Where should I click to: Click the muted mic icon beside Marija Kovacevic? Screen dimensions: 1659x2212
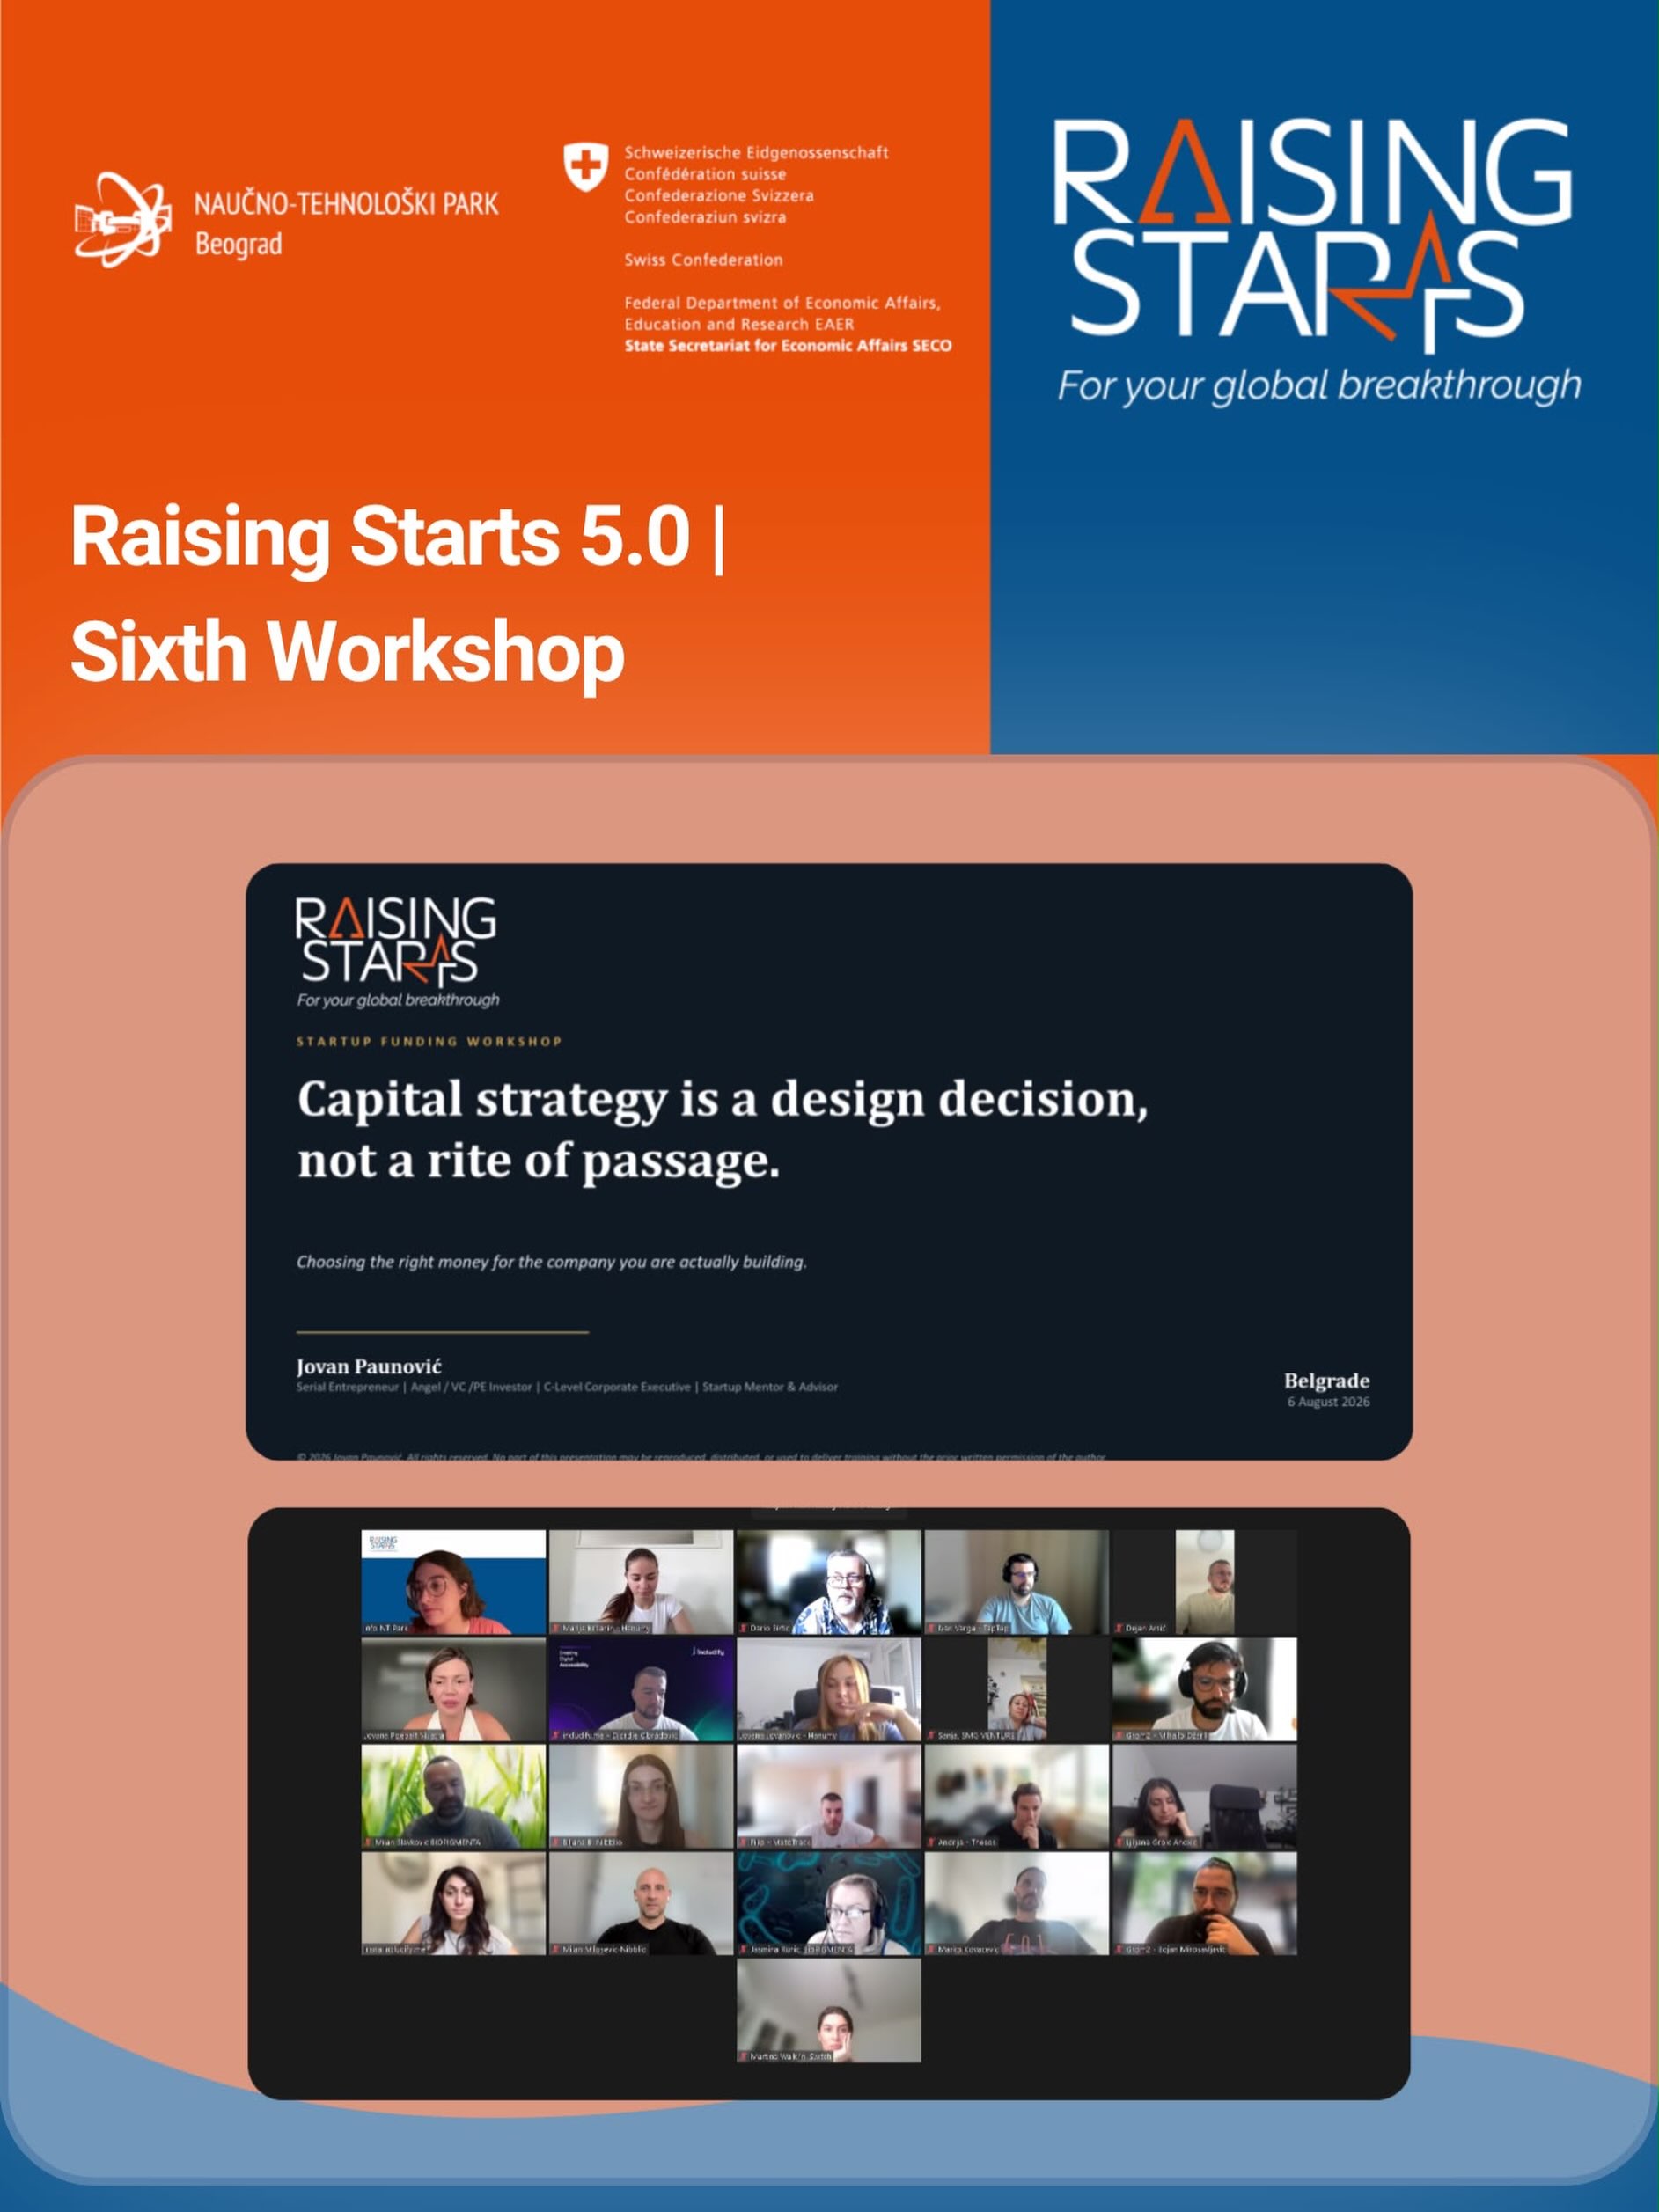coord(931,1949)
